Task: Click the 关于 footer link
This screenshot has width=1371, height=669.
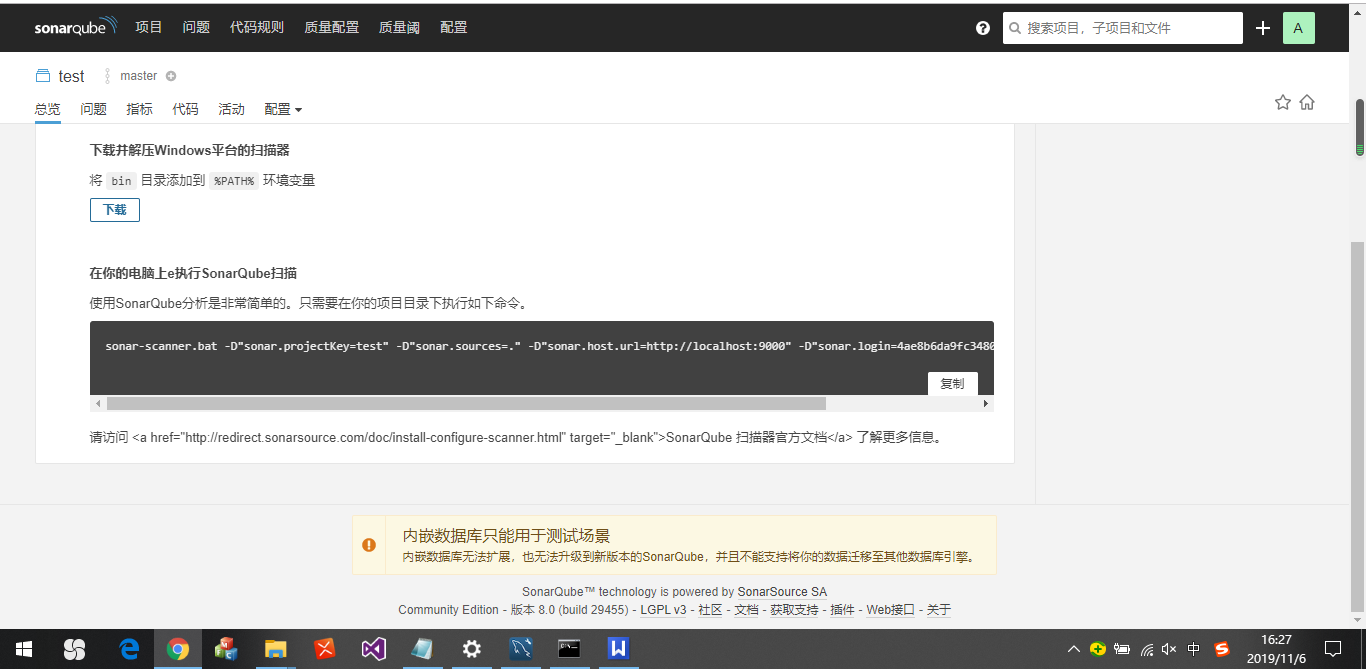Action: 938,610
